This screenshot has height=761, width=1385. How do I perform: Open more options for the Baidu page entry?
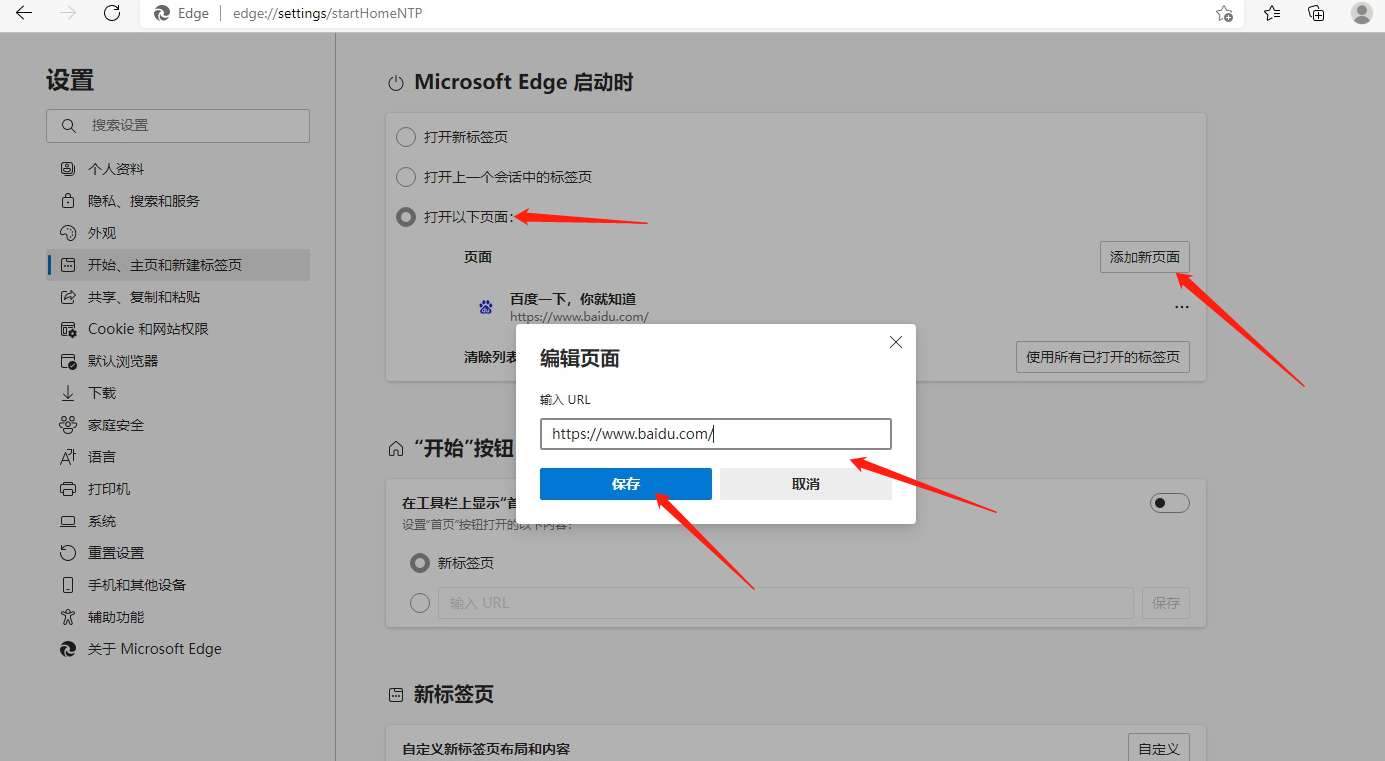click(x=1182, y=307)
